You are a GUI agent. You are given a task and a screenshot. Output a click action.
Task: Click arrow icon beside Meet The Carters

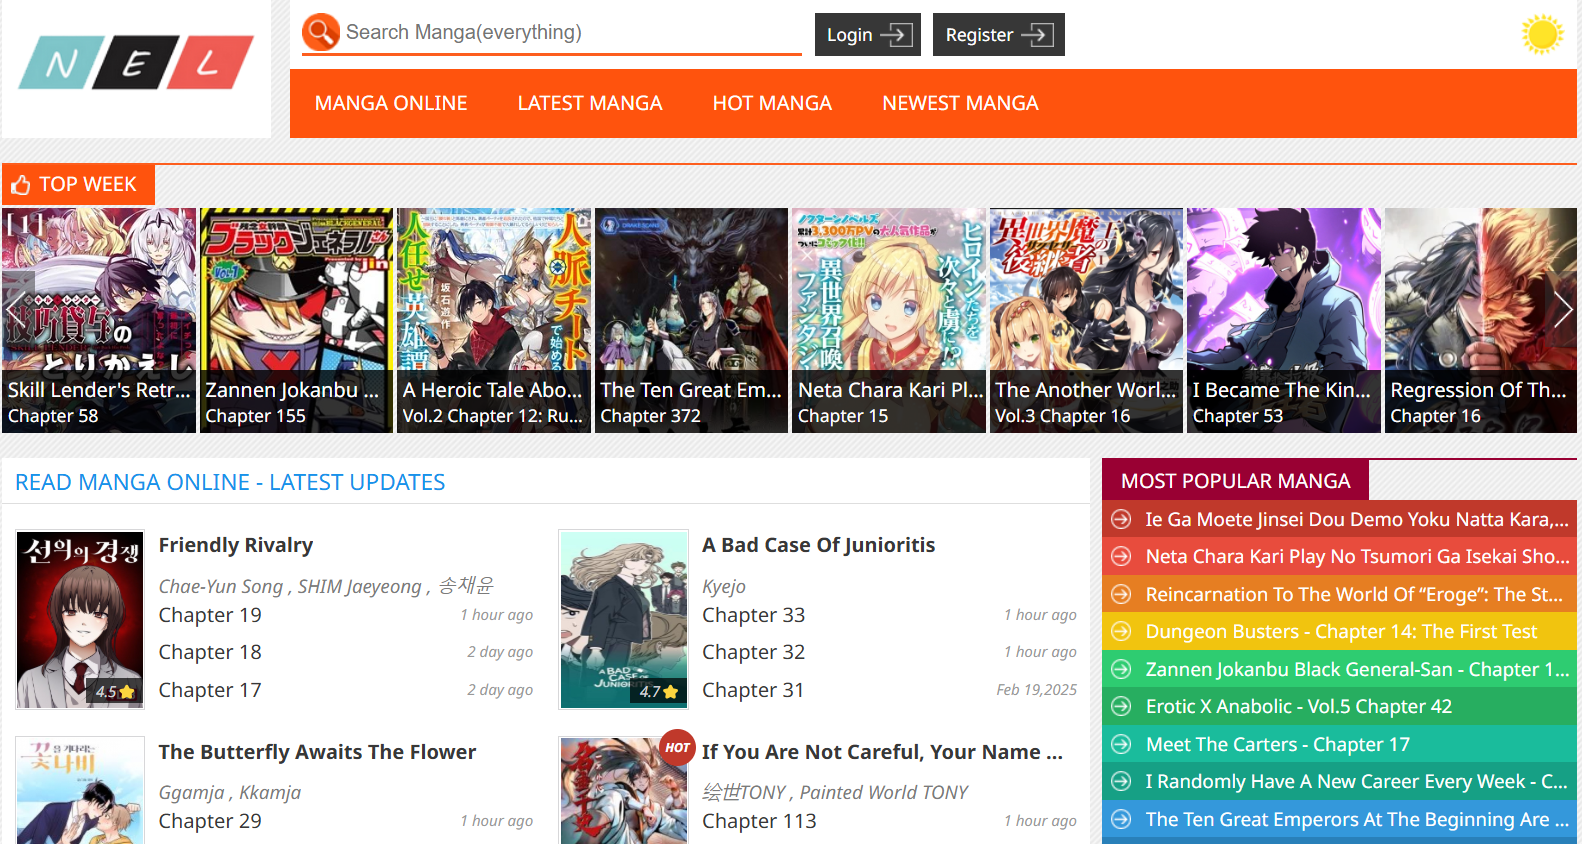coord(1122,745)
